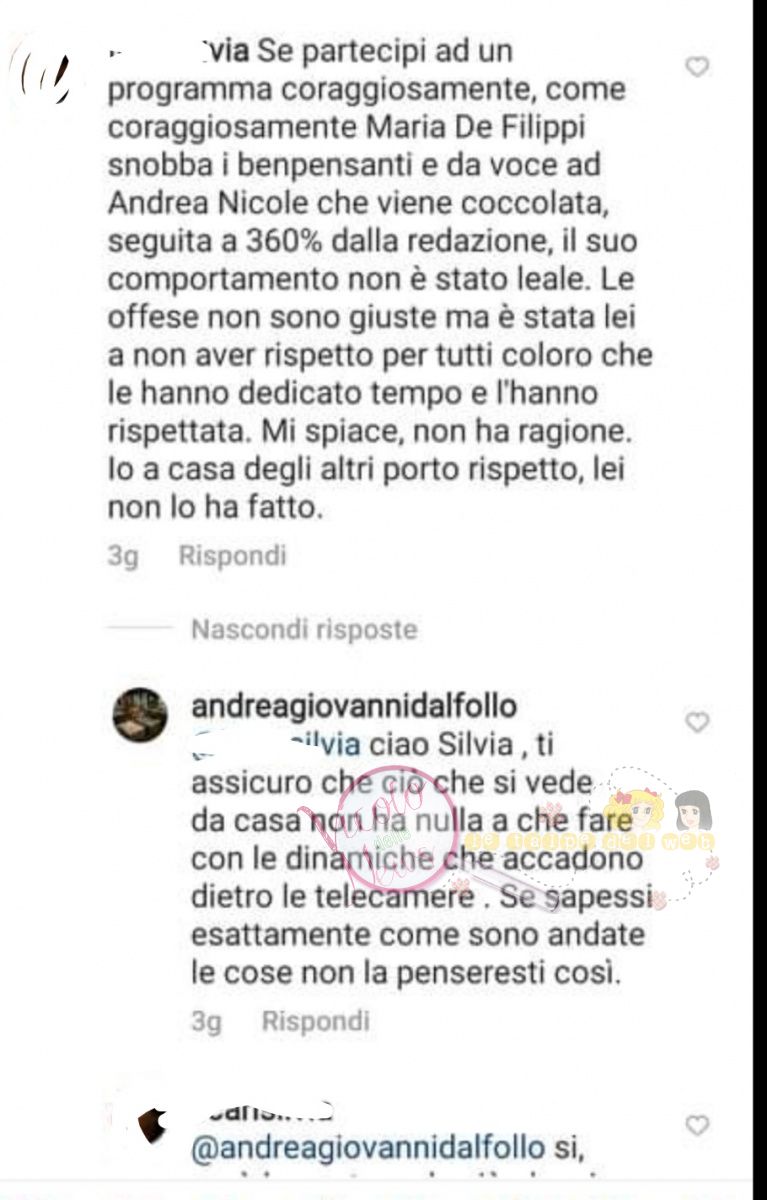
Task: Like the comment starting with @andreagiovannidalfollo si
Action: coord(696,1125)
